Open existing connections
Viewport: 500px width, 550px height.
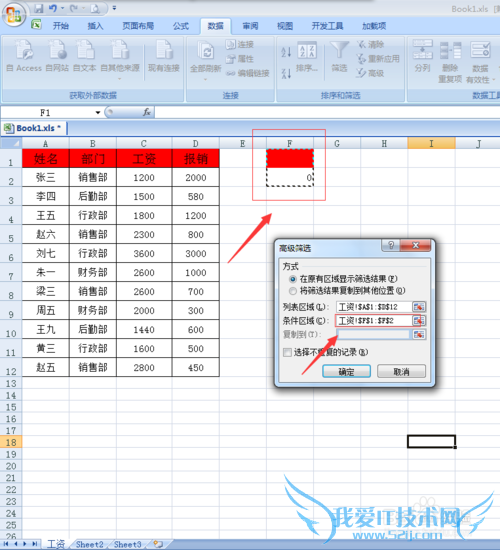pos(164,56)
